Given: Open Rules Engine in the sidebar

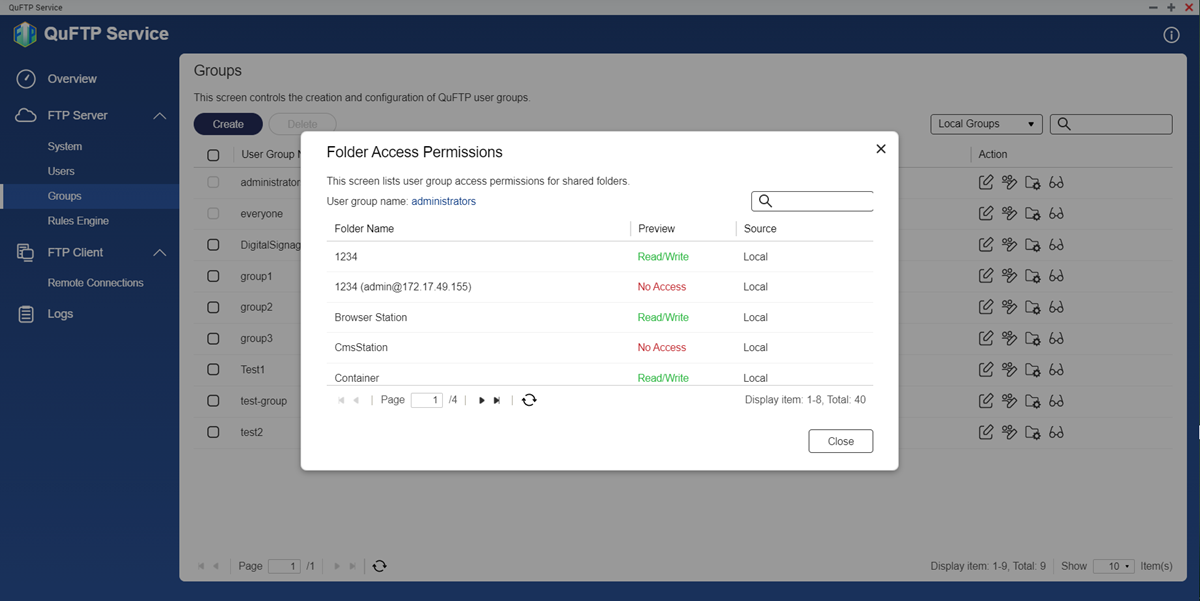Looking at the screenshot, I should [78, 221].
